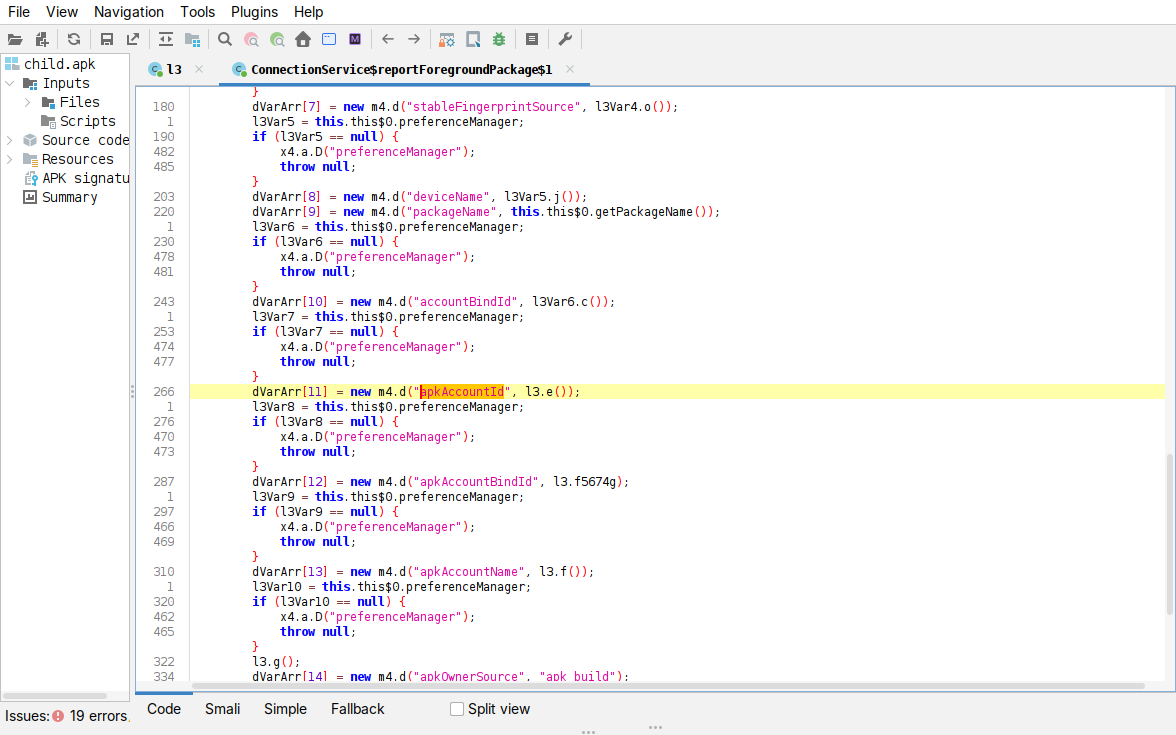Click the horizontal scrollbar of code editor

(x=668, y=686)
